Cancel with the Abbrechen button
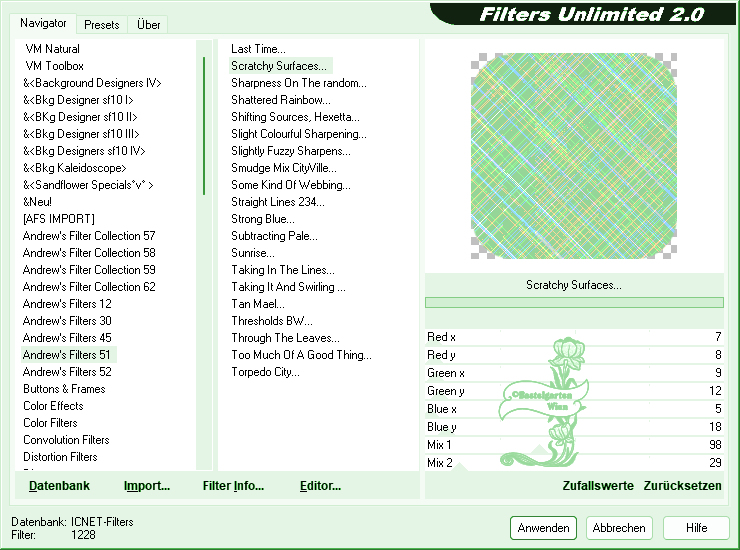 click(x=619, y=528)
